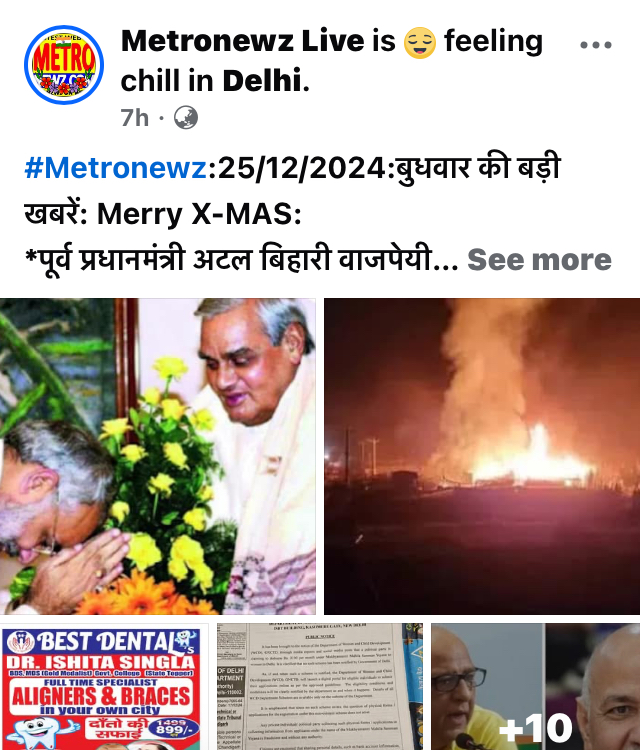
Task: Open the Metronewz Live page name
Action: pos(242,41)
